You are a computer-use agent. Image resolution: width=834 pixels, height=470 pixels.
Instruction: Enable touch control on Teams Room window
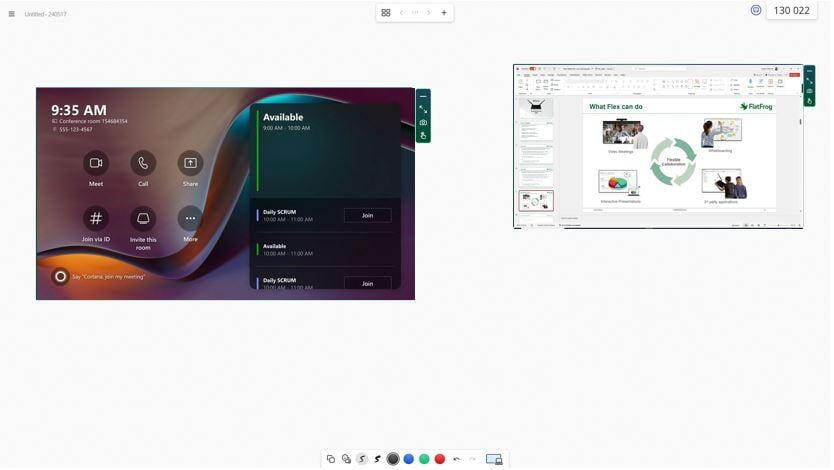point(423,136)
